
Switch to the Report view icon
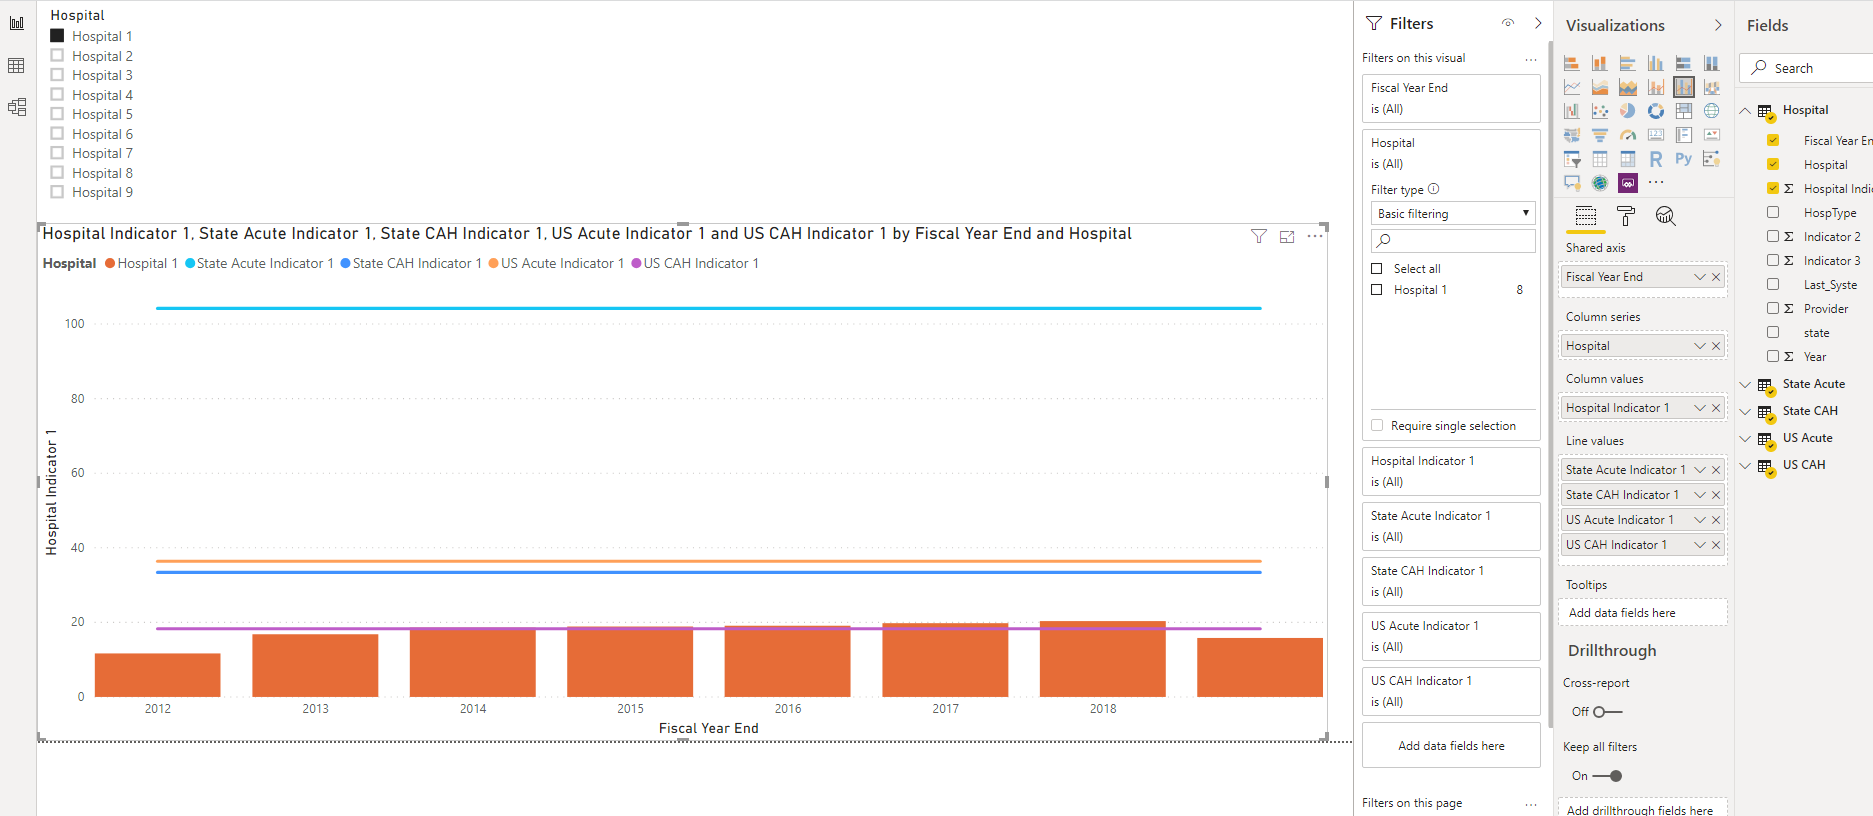pos(17,23)
